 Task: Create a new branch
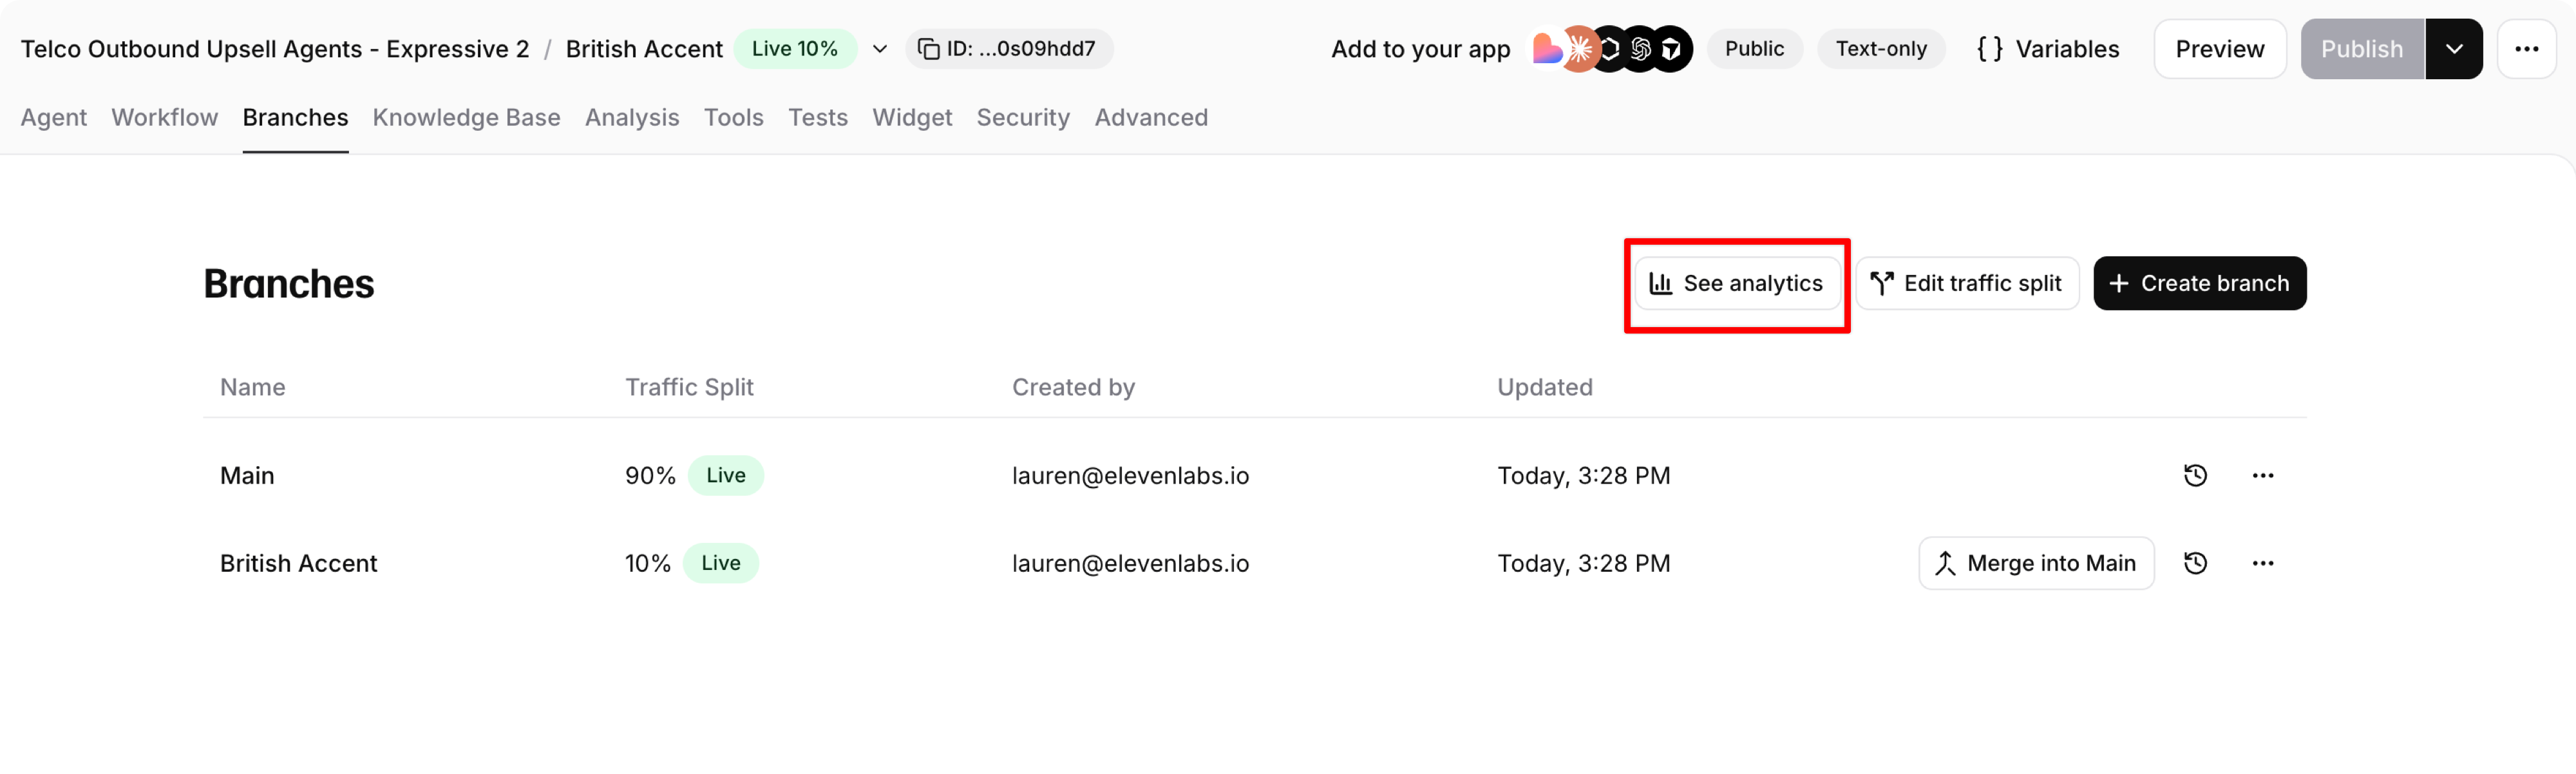pyautogui.click(x=2199, y=284)
